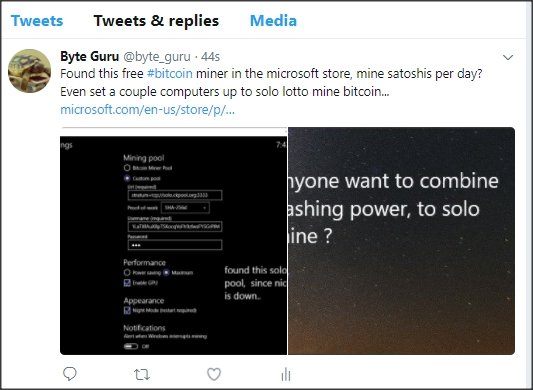Like the tweet with the heart icon
533x390 pixels.
(214, 374)
